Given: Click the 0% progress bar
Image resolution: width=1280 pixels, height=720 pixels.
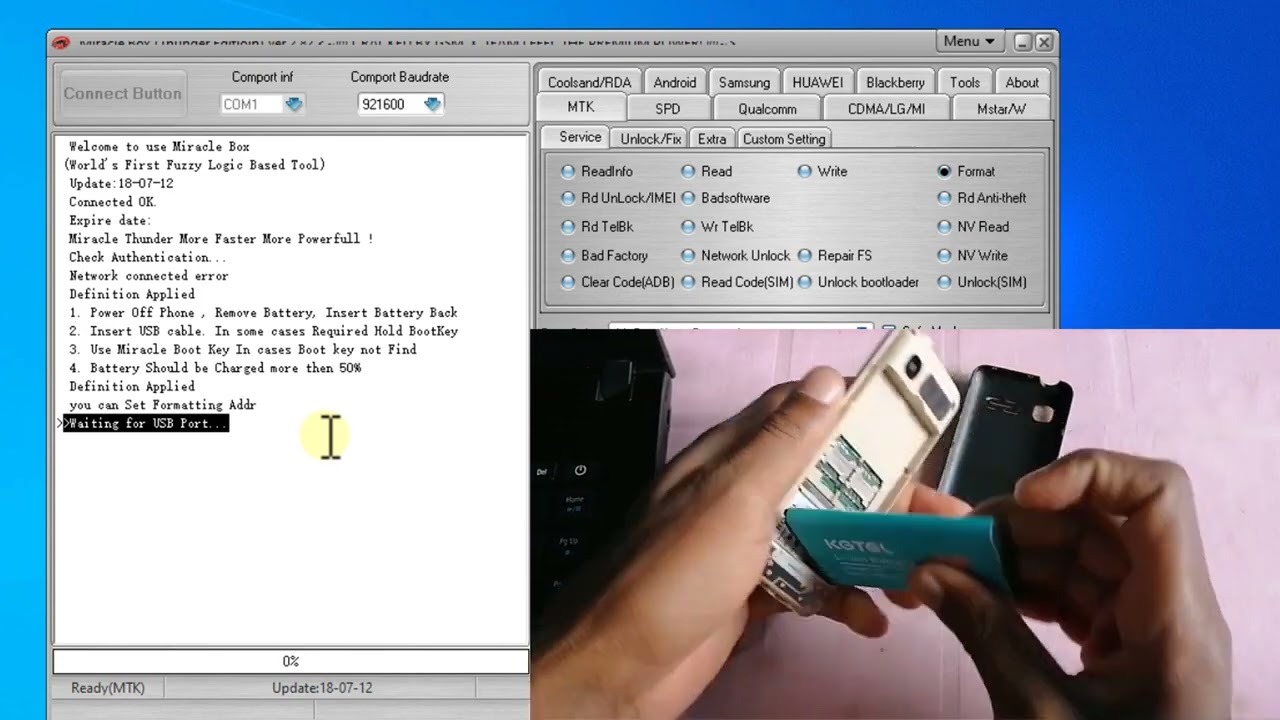Looking at the screenshot, I should (x=290, y=661).
